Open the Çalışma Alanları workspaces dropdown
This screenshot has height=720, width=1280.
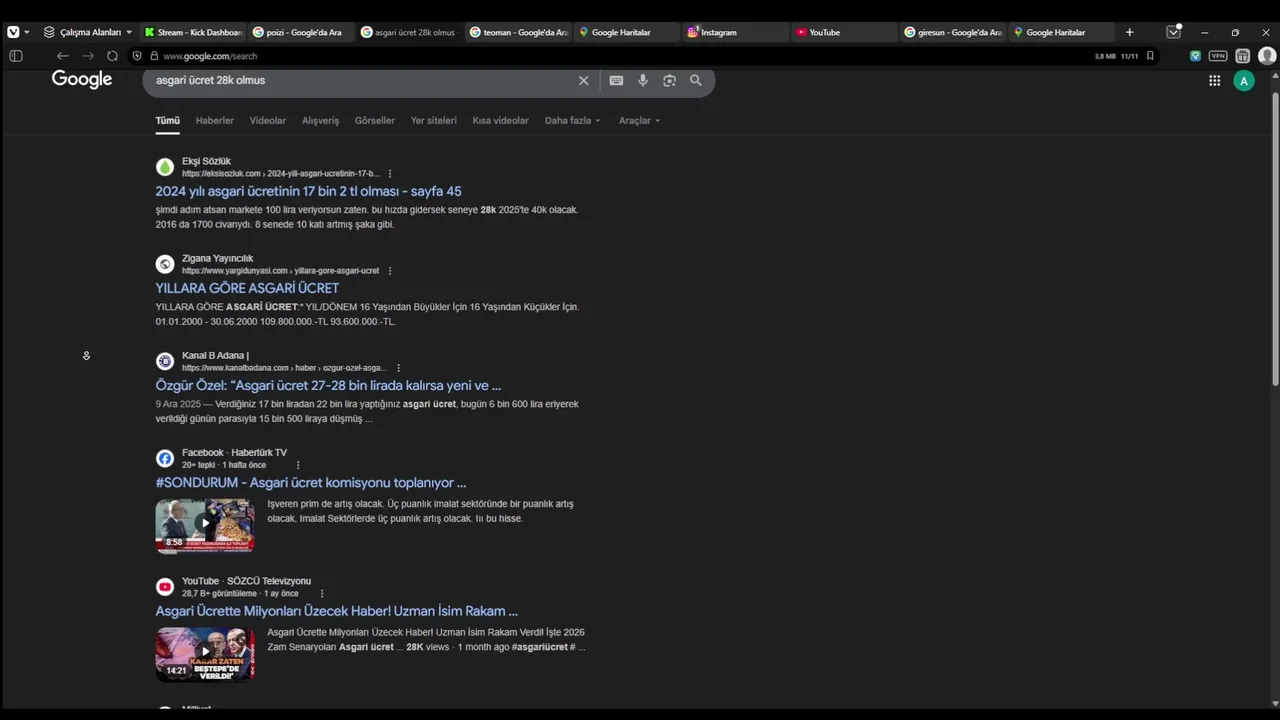(x=88, y=32)
